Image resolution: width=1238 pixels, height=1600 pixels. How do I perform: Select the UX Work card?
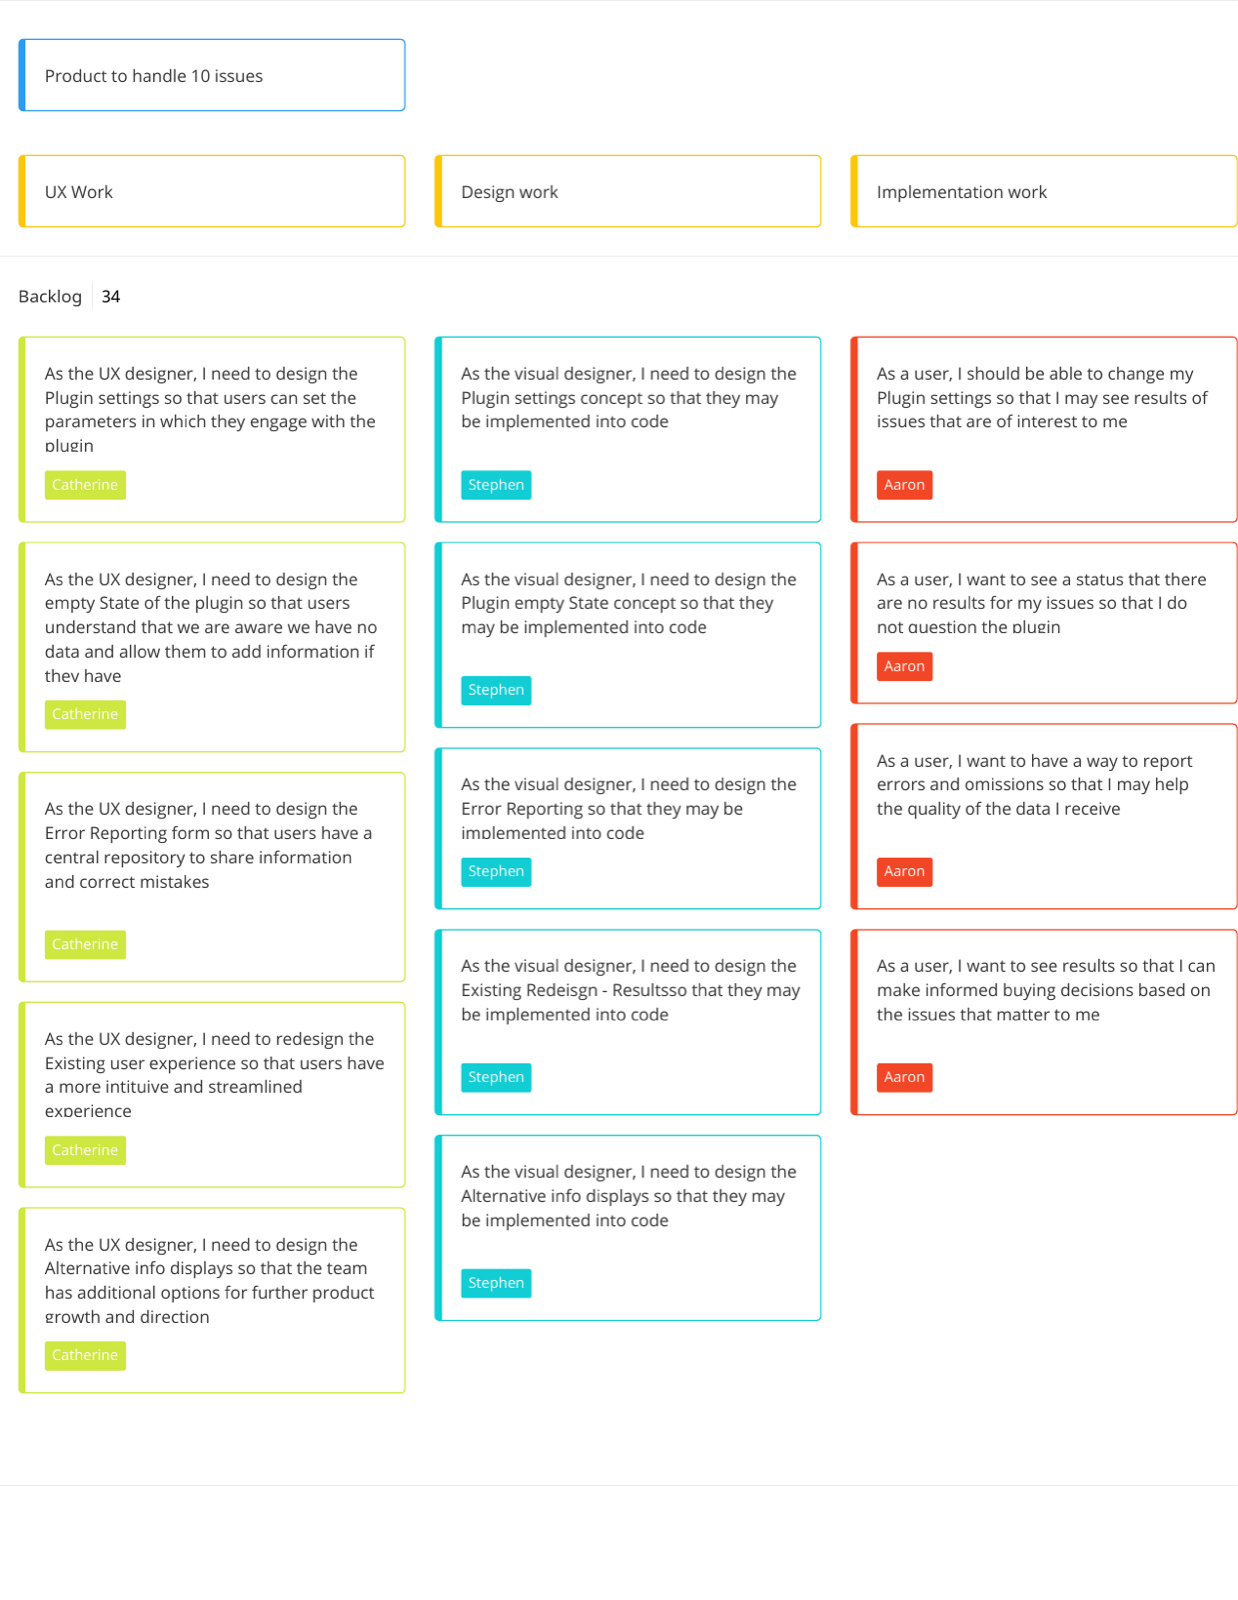[x=212, y=191]
